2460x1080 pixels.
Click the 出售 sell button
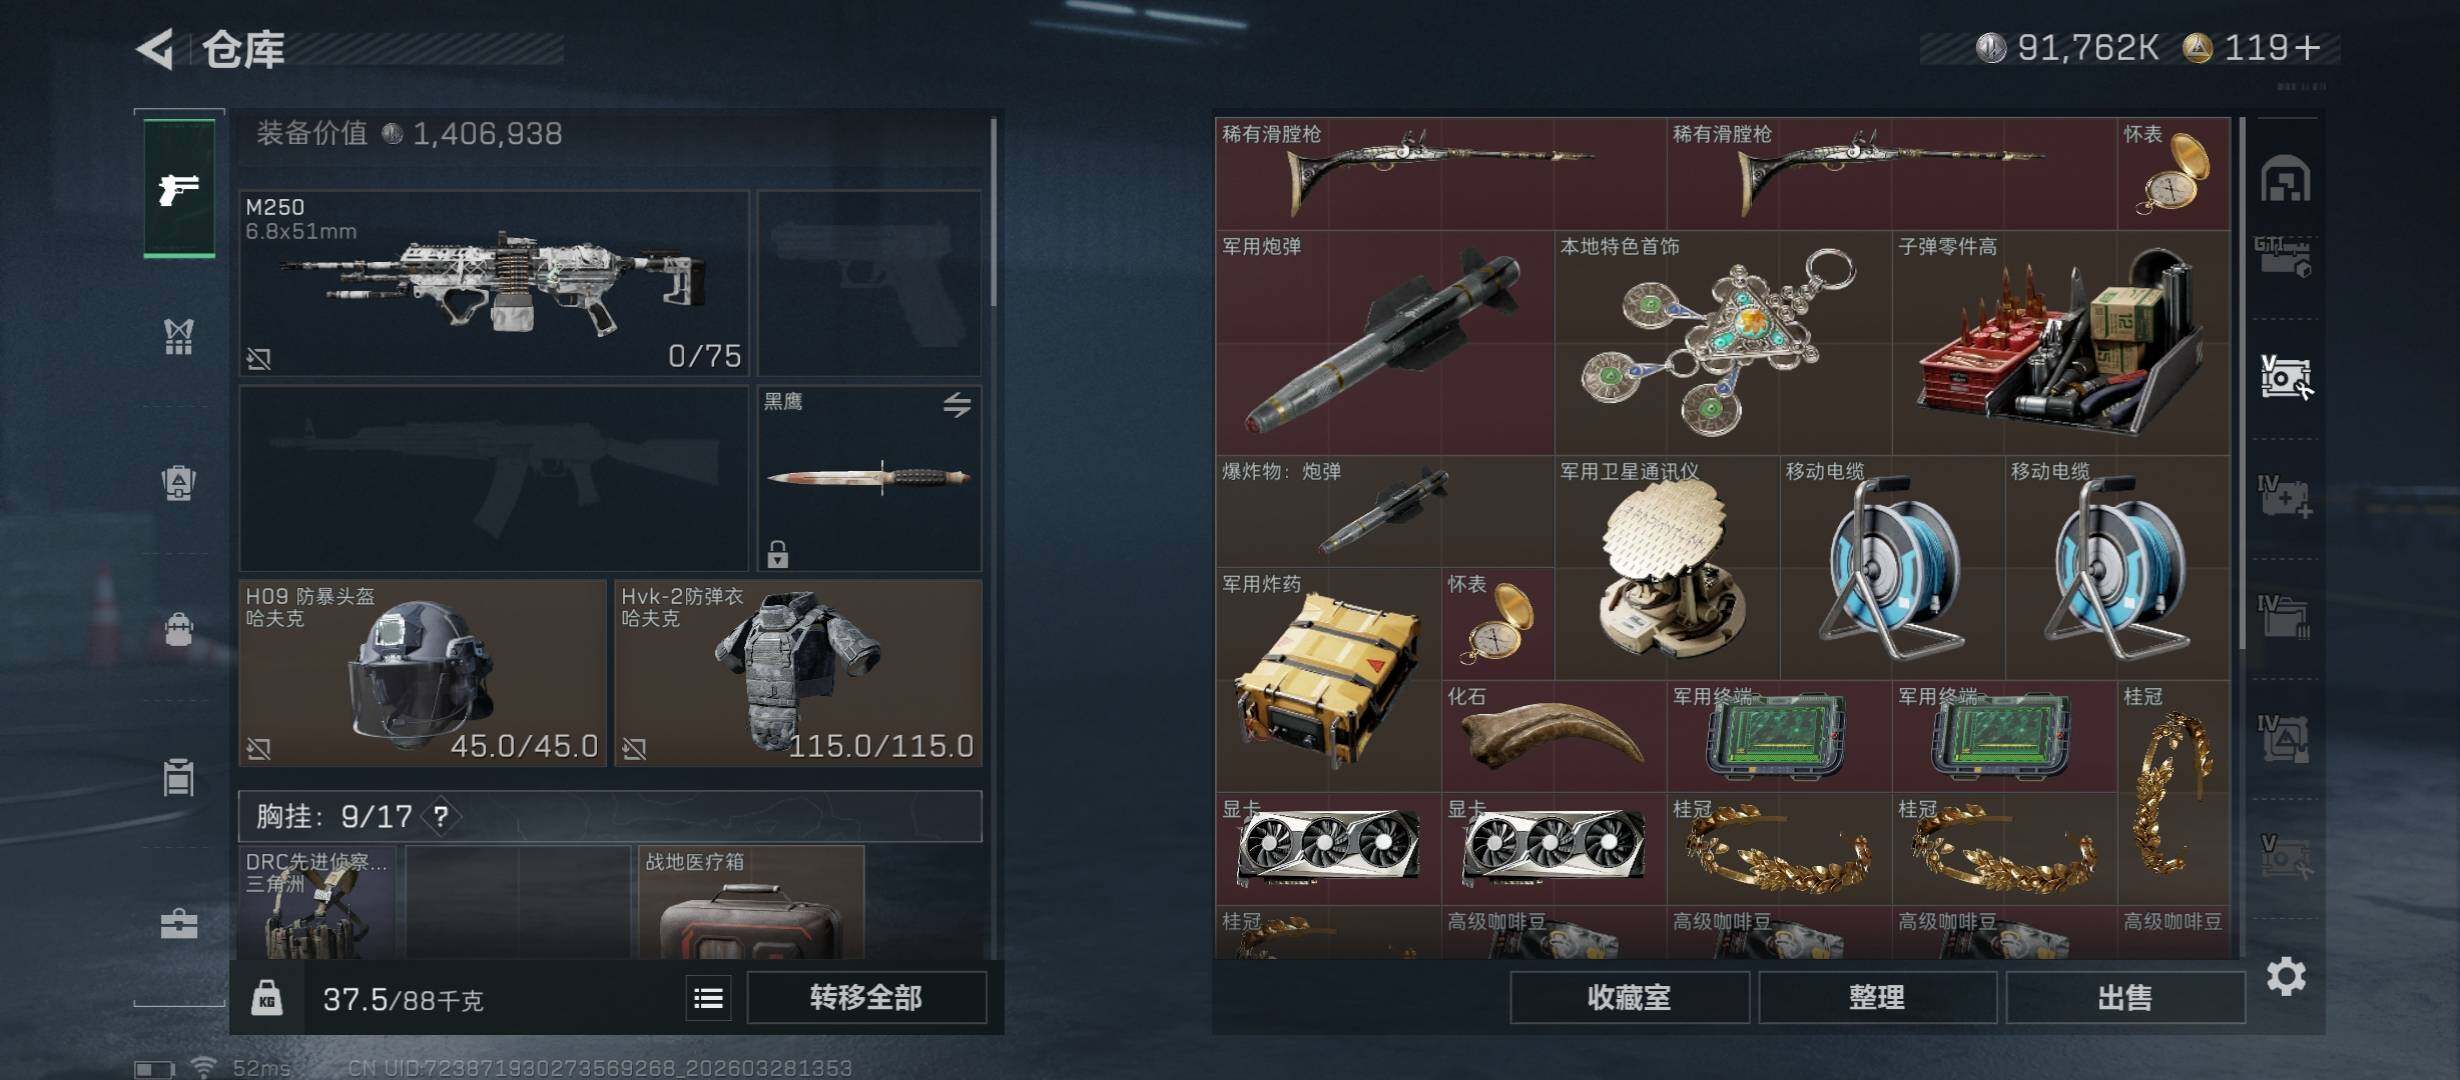click(x=2125, y=997)
